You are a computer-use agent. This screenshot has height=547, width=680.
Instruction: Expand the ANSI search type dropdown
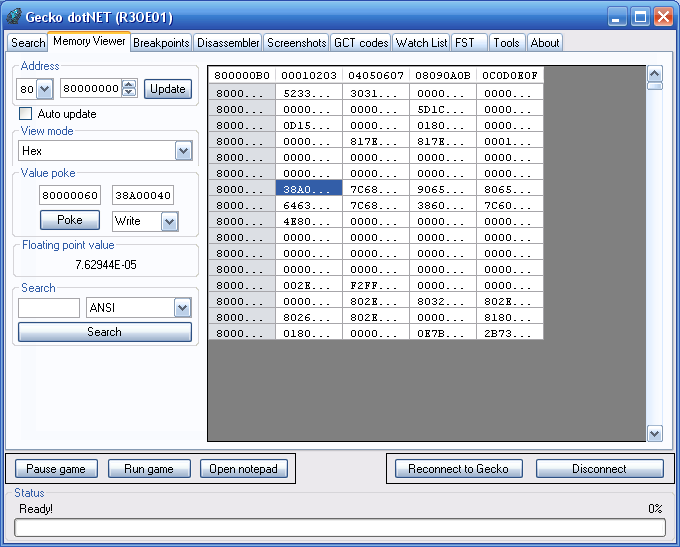click(x=182, y=308)
